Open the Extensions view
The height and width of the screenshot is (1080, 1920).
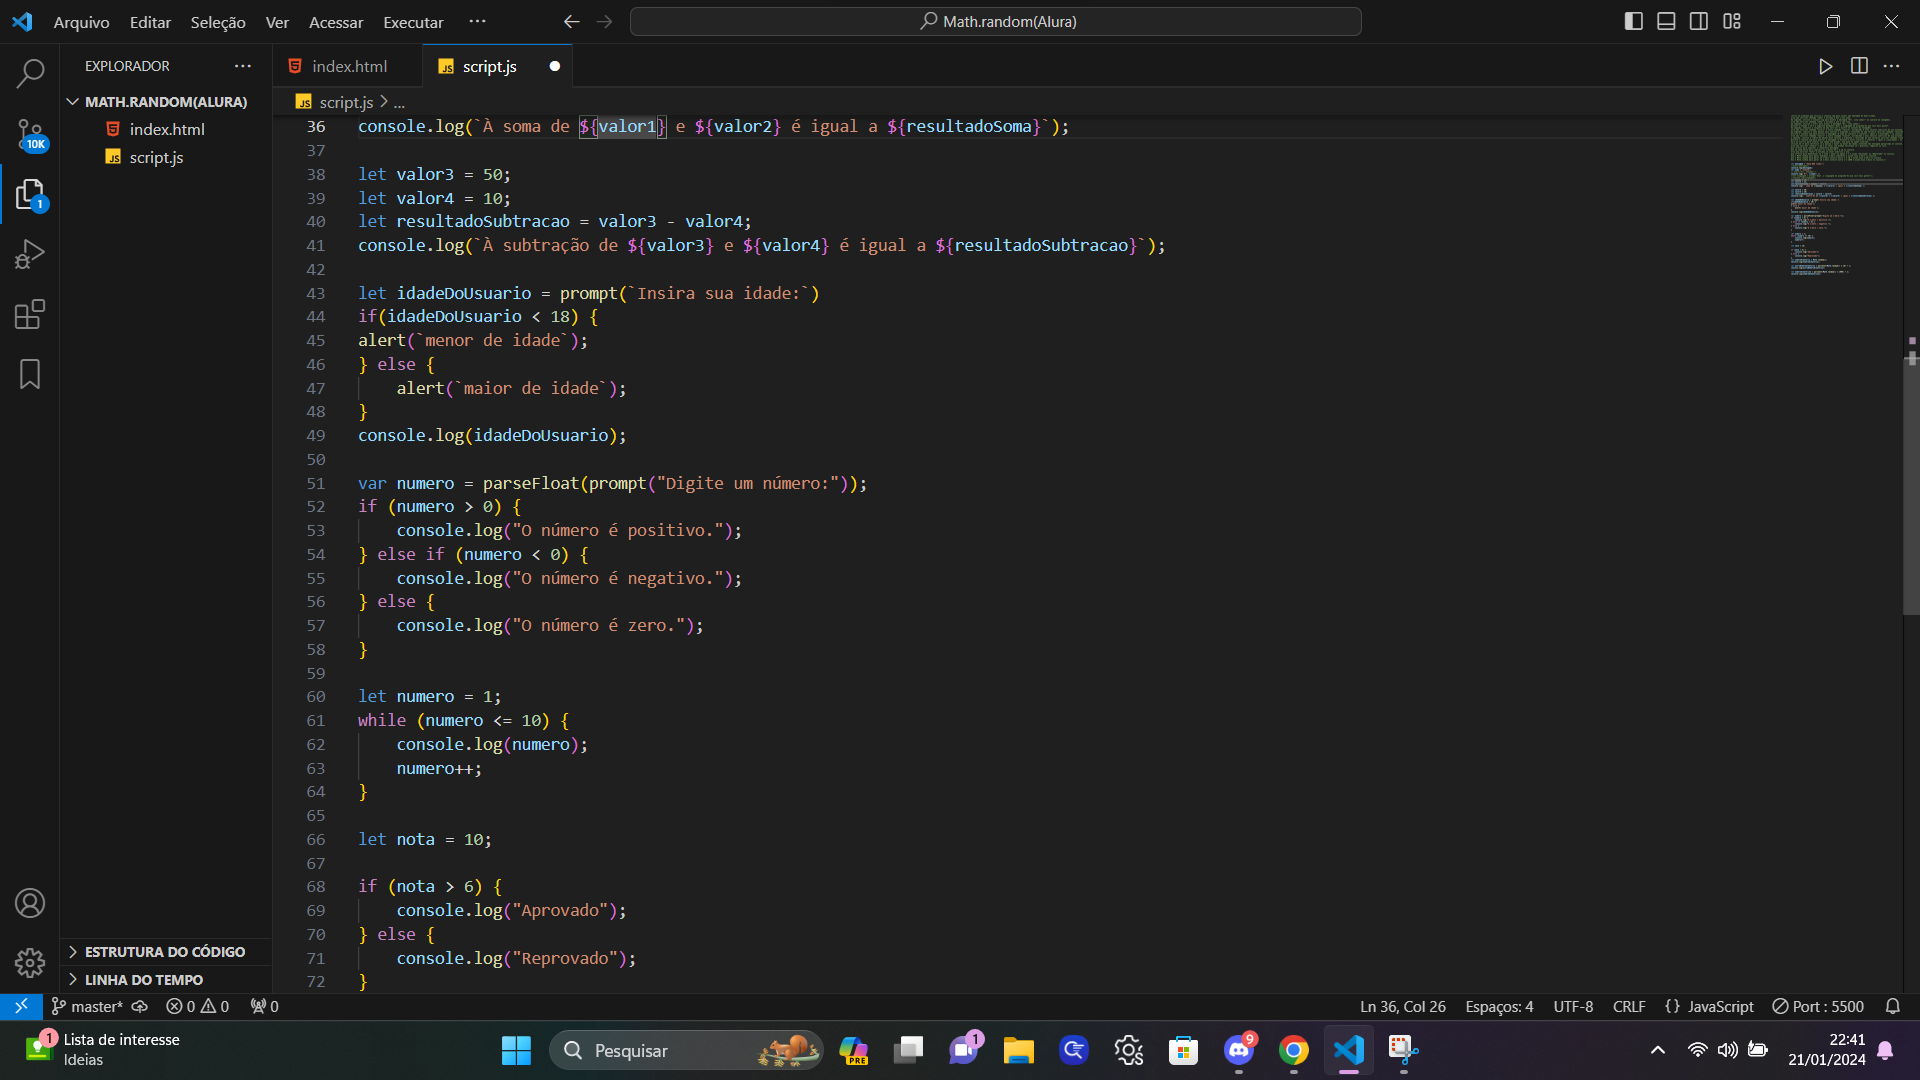click(30, 314)
